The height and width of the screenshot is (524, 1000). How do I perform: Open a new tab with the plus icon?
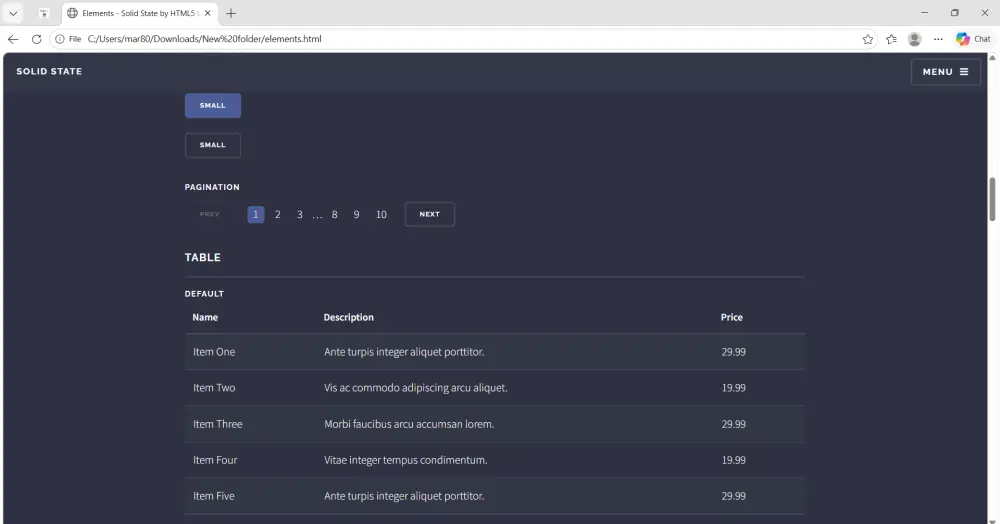point(231,13)
